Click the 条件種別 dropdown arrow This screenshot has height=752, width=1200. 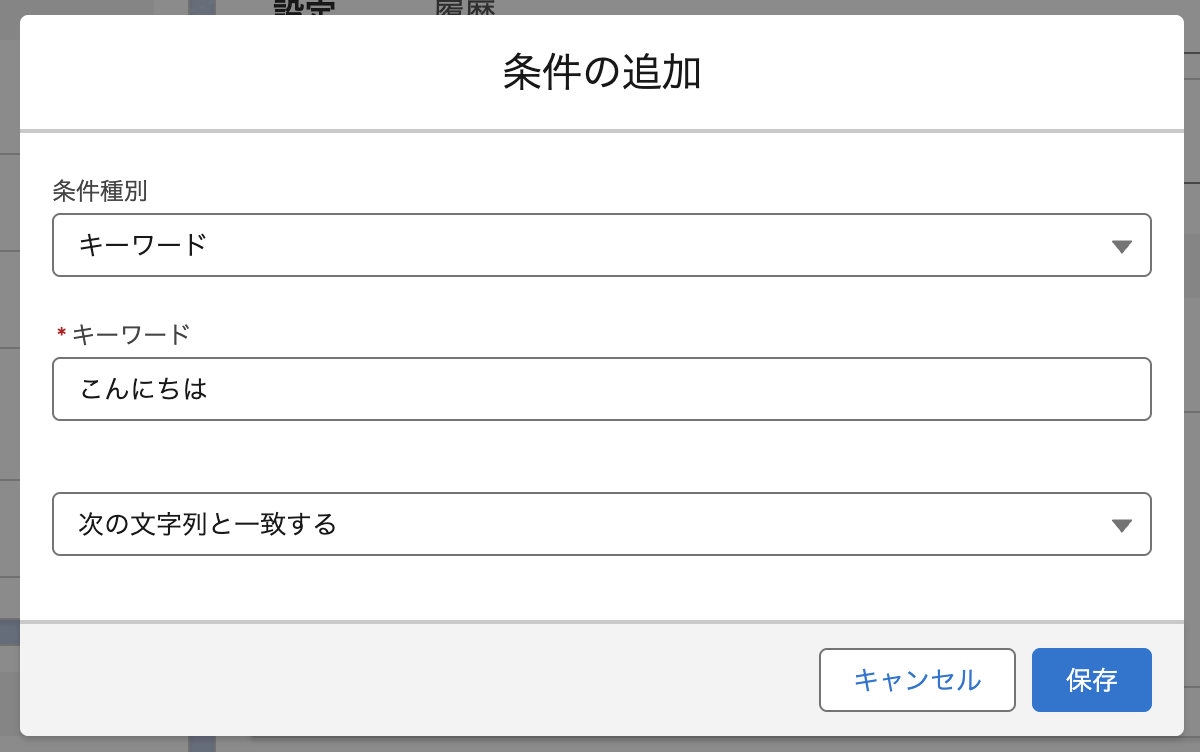pyautogui.click(x=1121, y=246)
